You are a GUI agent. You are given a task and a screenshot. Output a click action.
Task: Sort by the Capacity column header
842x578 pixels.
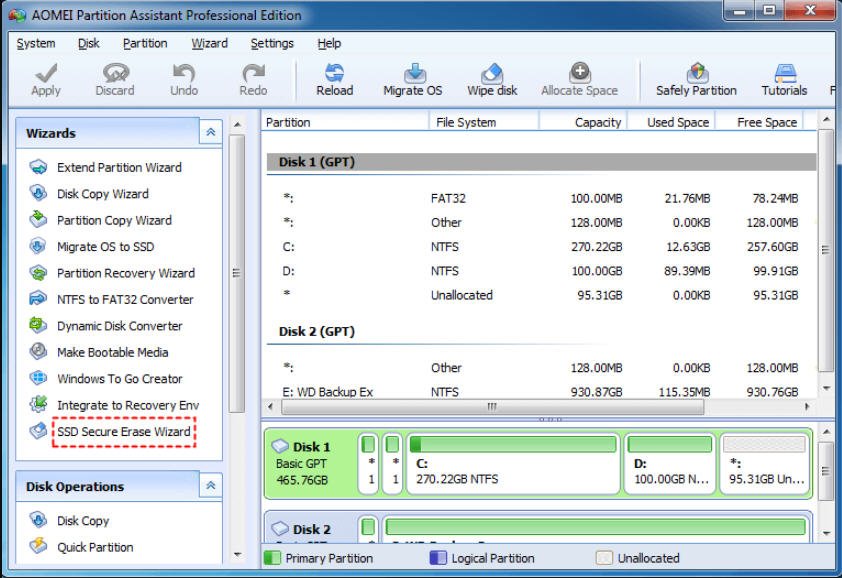(x=583, y=122)
